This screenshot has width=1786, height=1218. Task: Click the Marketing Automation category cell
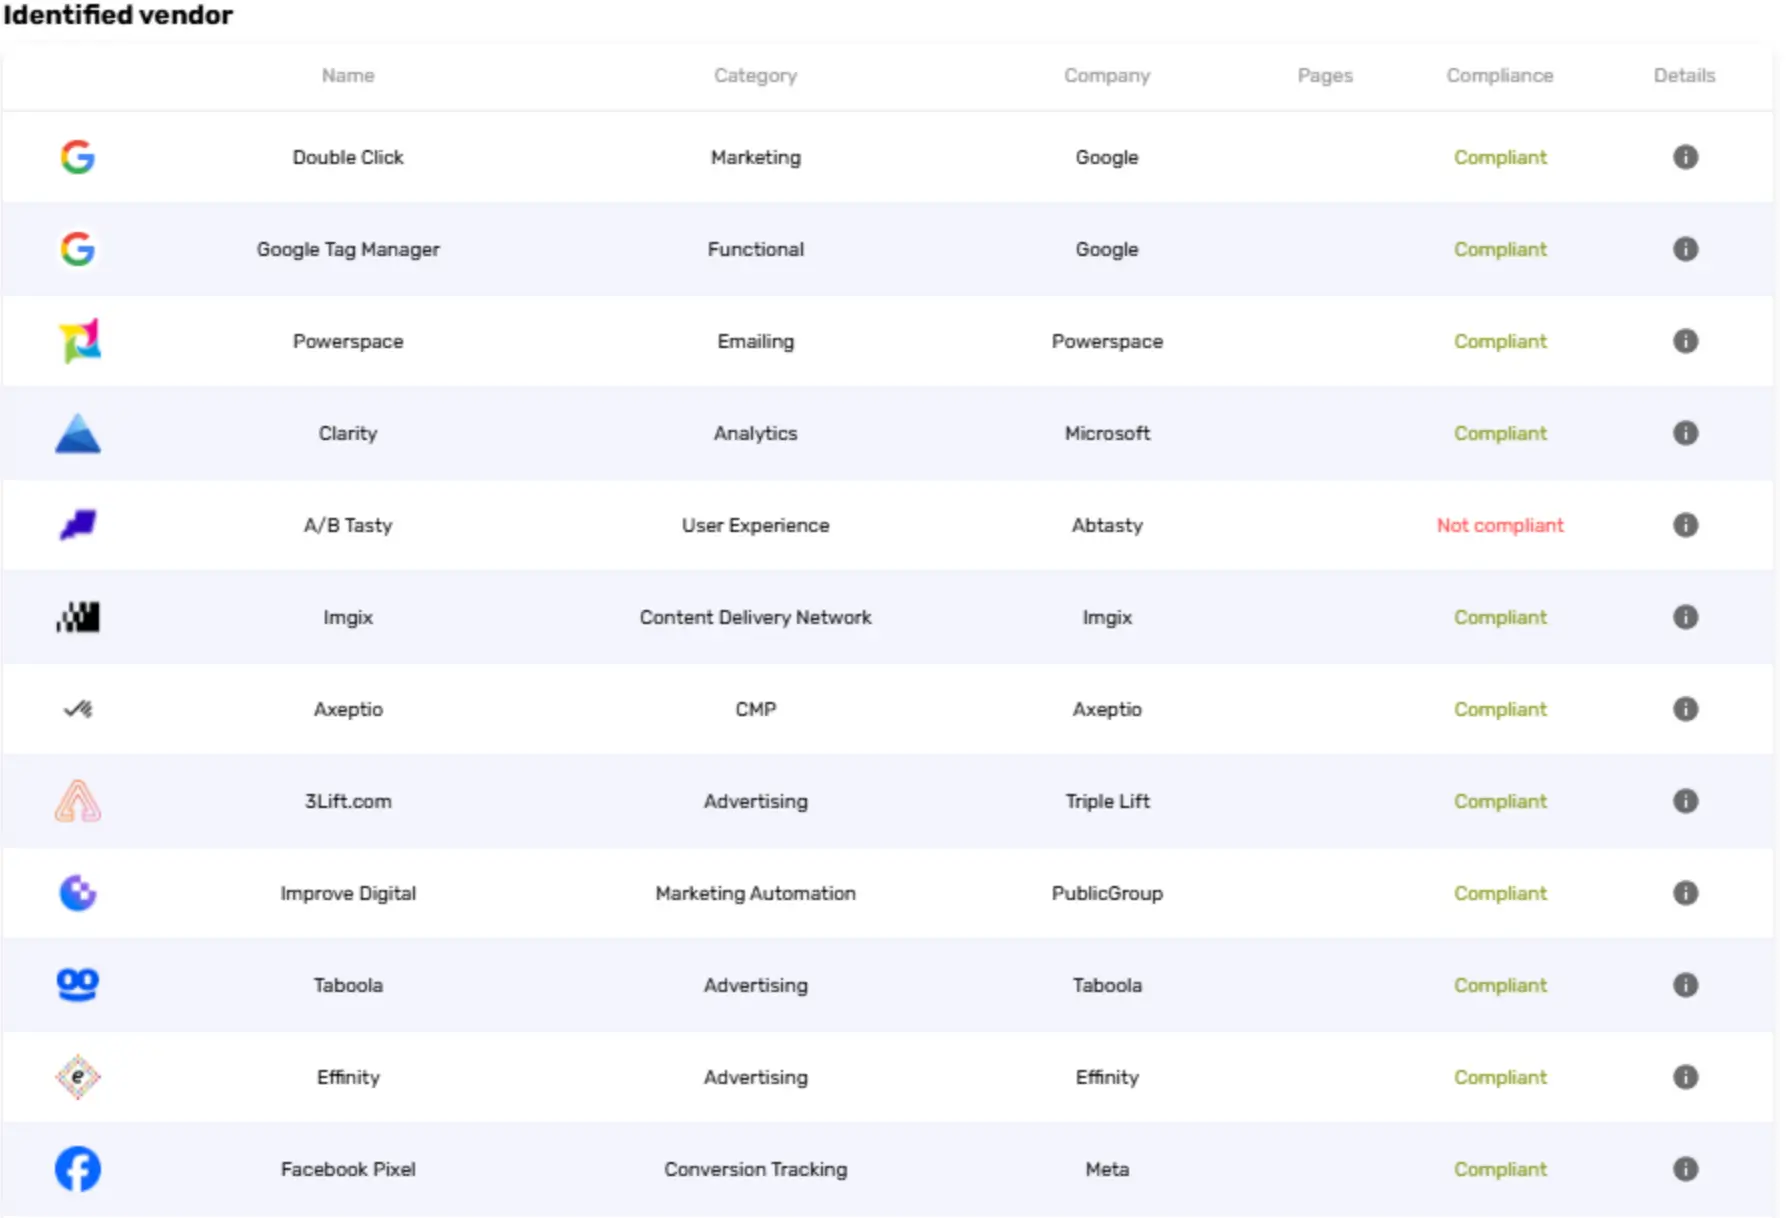755,893
